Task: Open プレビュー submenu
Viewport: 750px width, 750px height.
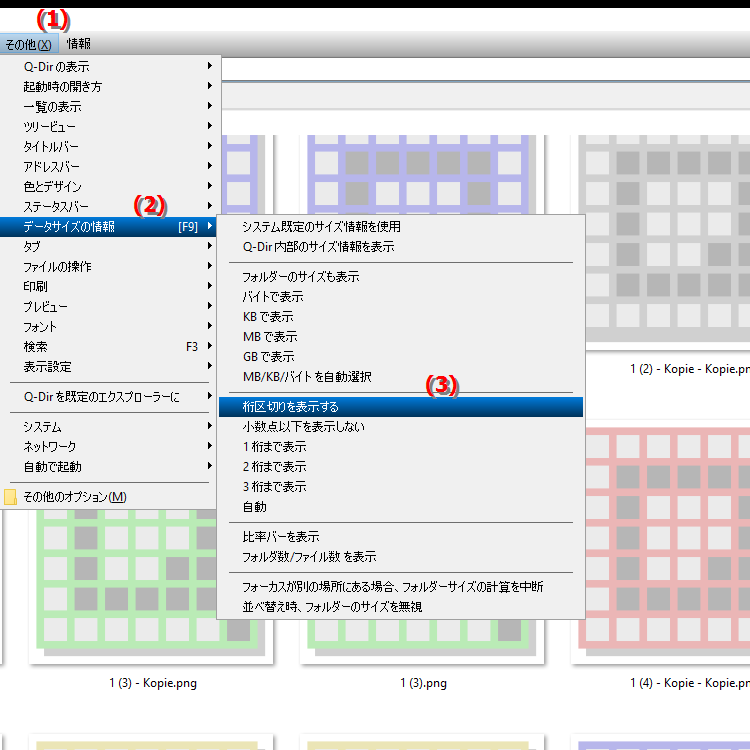Action: pos(110,307)
